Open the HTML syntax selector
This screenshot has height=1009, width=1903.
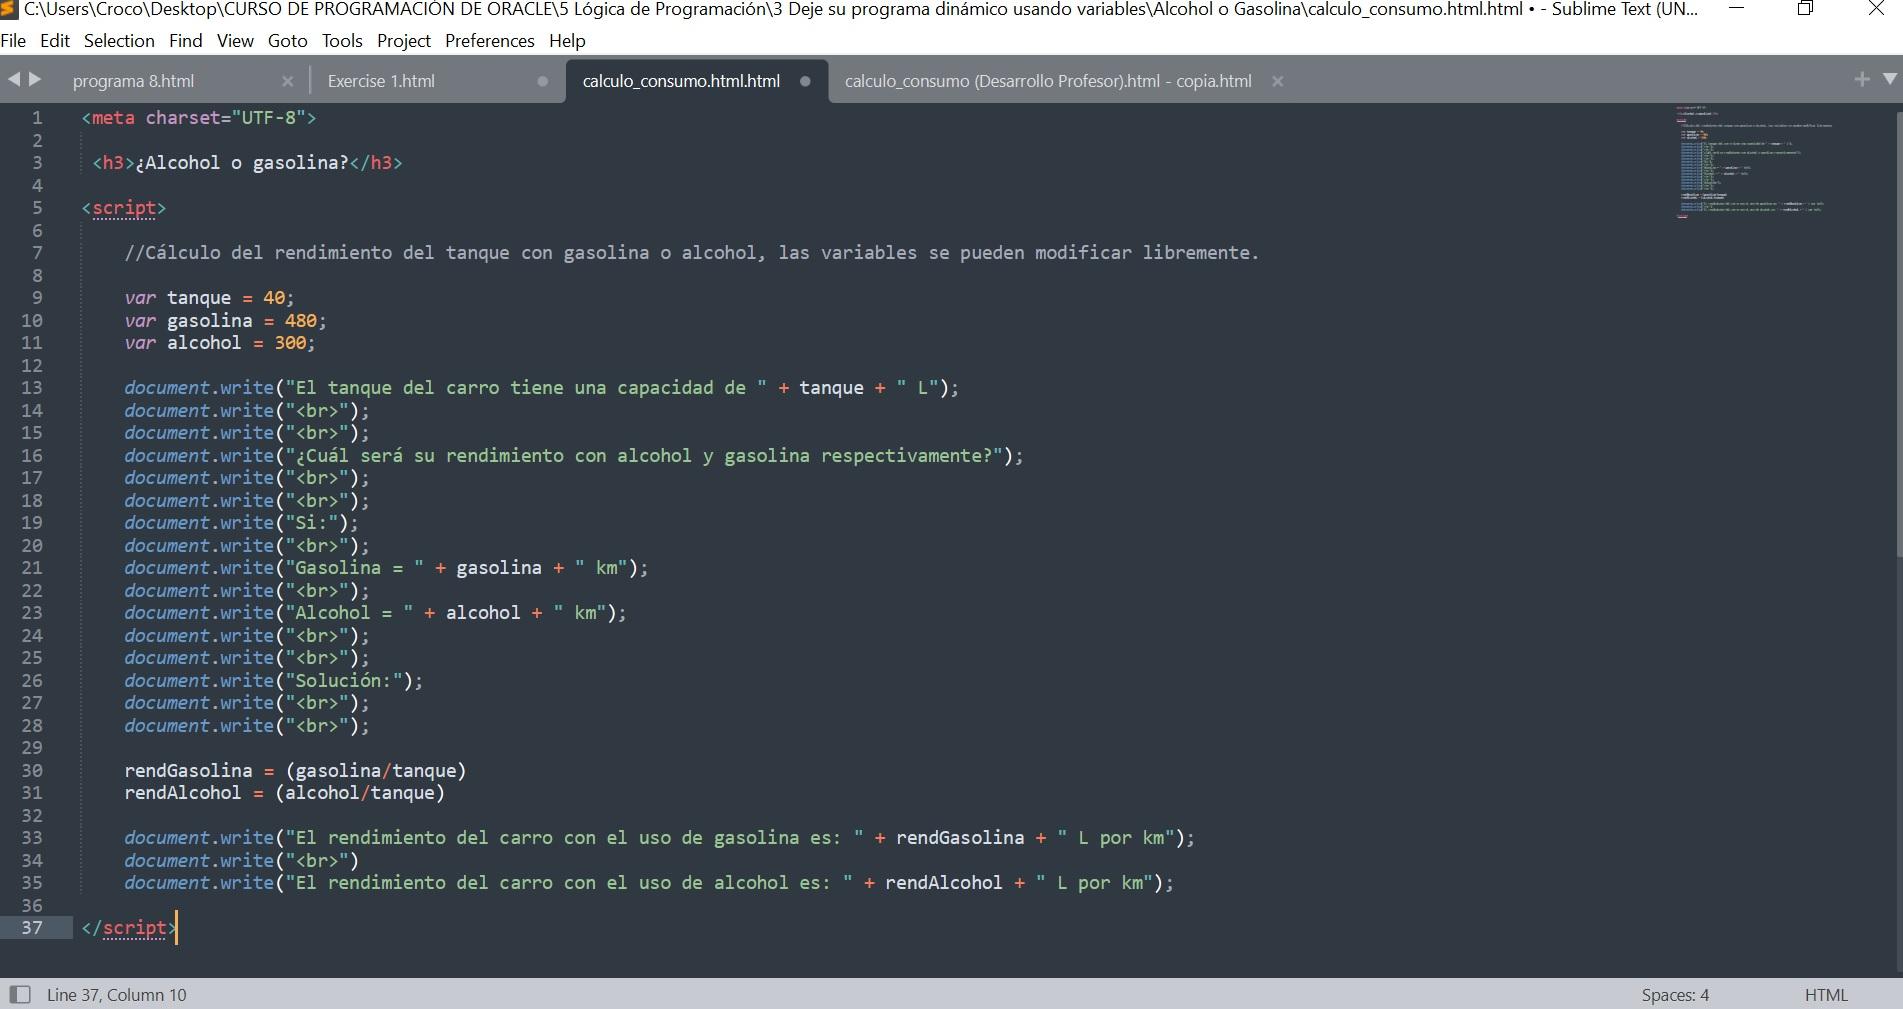click(1826, 995)
